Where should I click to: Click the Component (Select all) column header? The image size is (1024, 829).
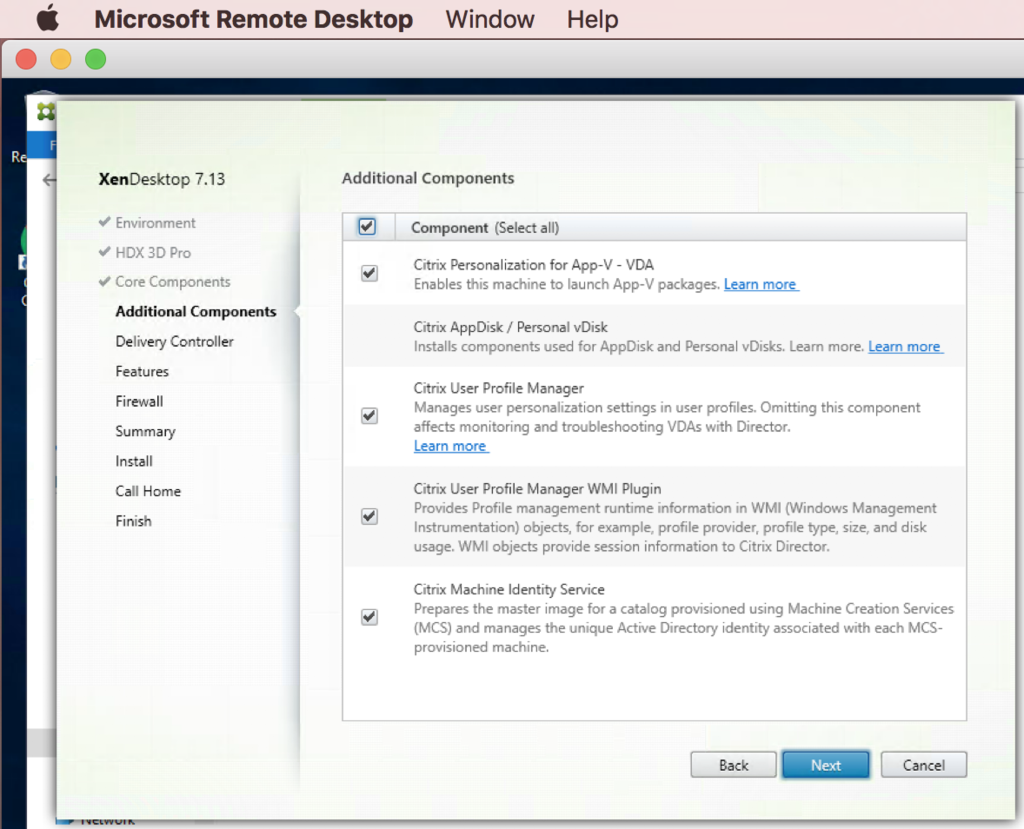[x=485, y=228]
